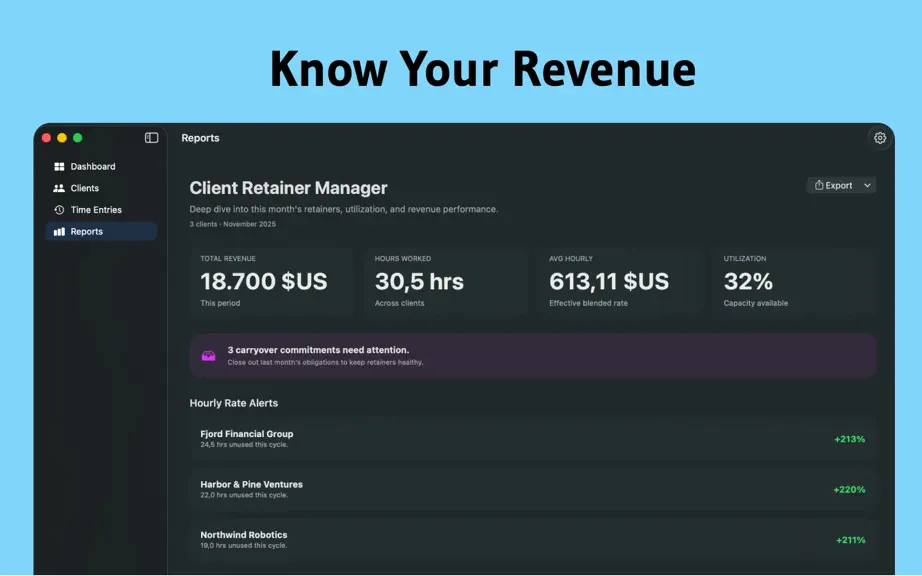Click the Reports bar chart icon
922x576 pixels.
59,232
